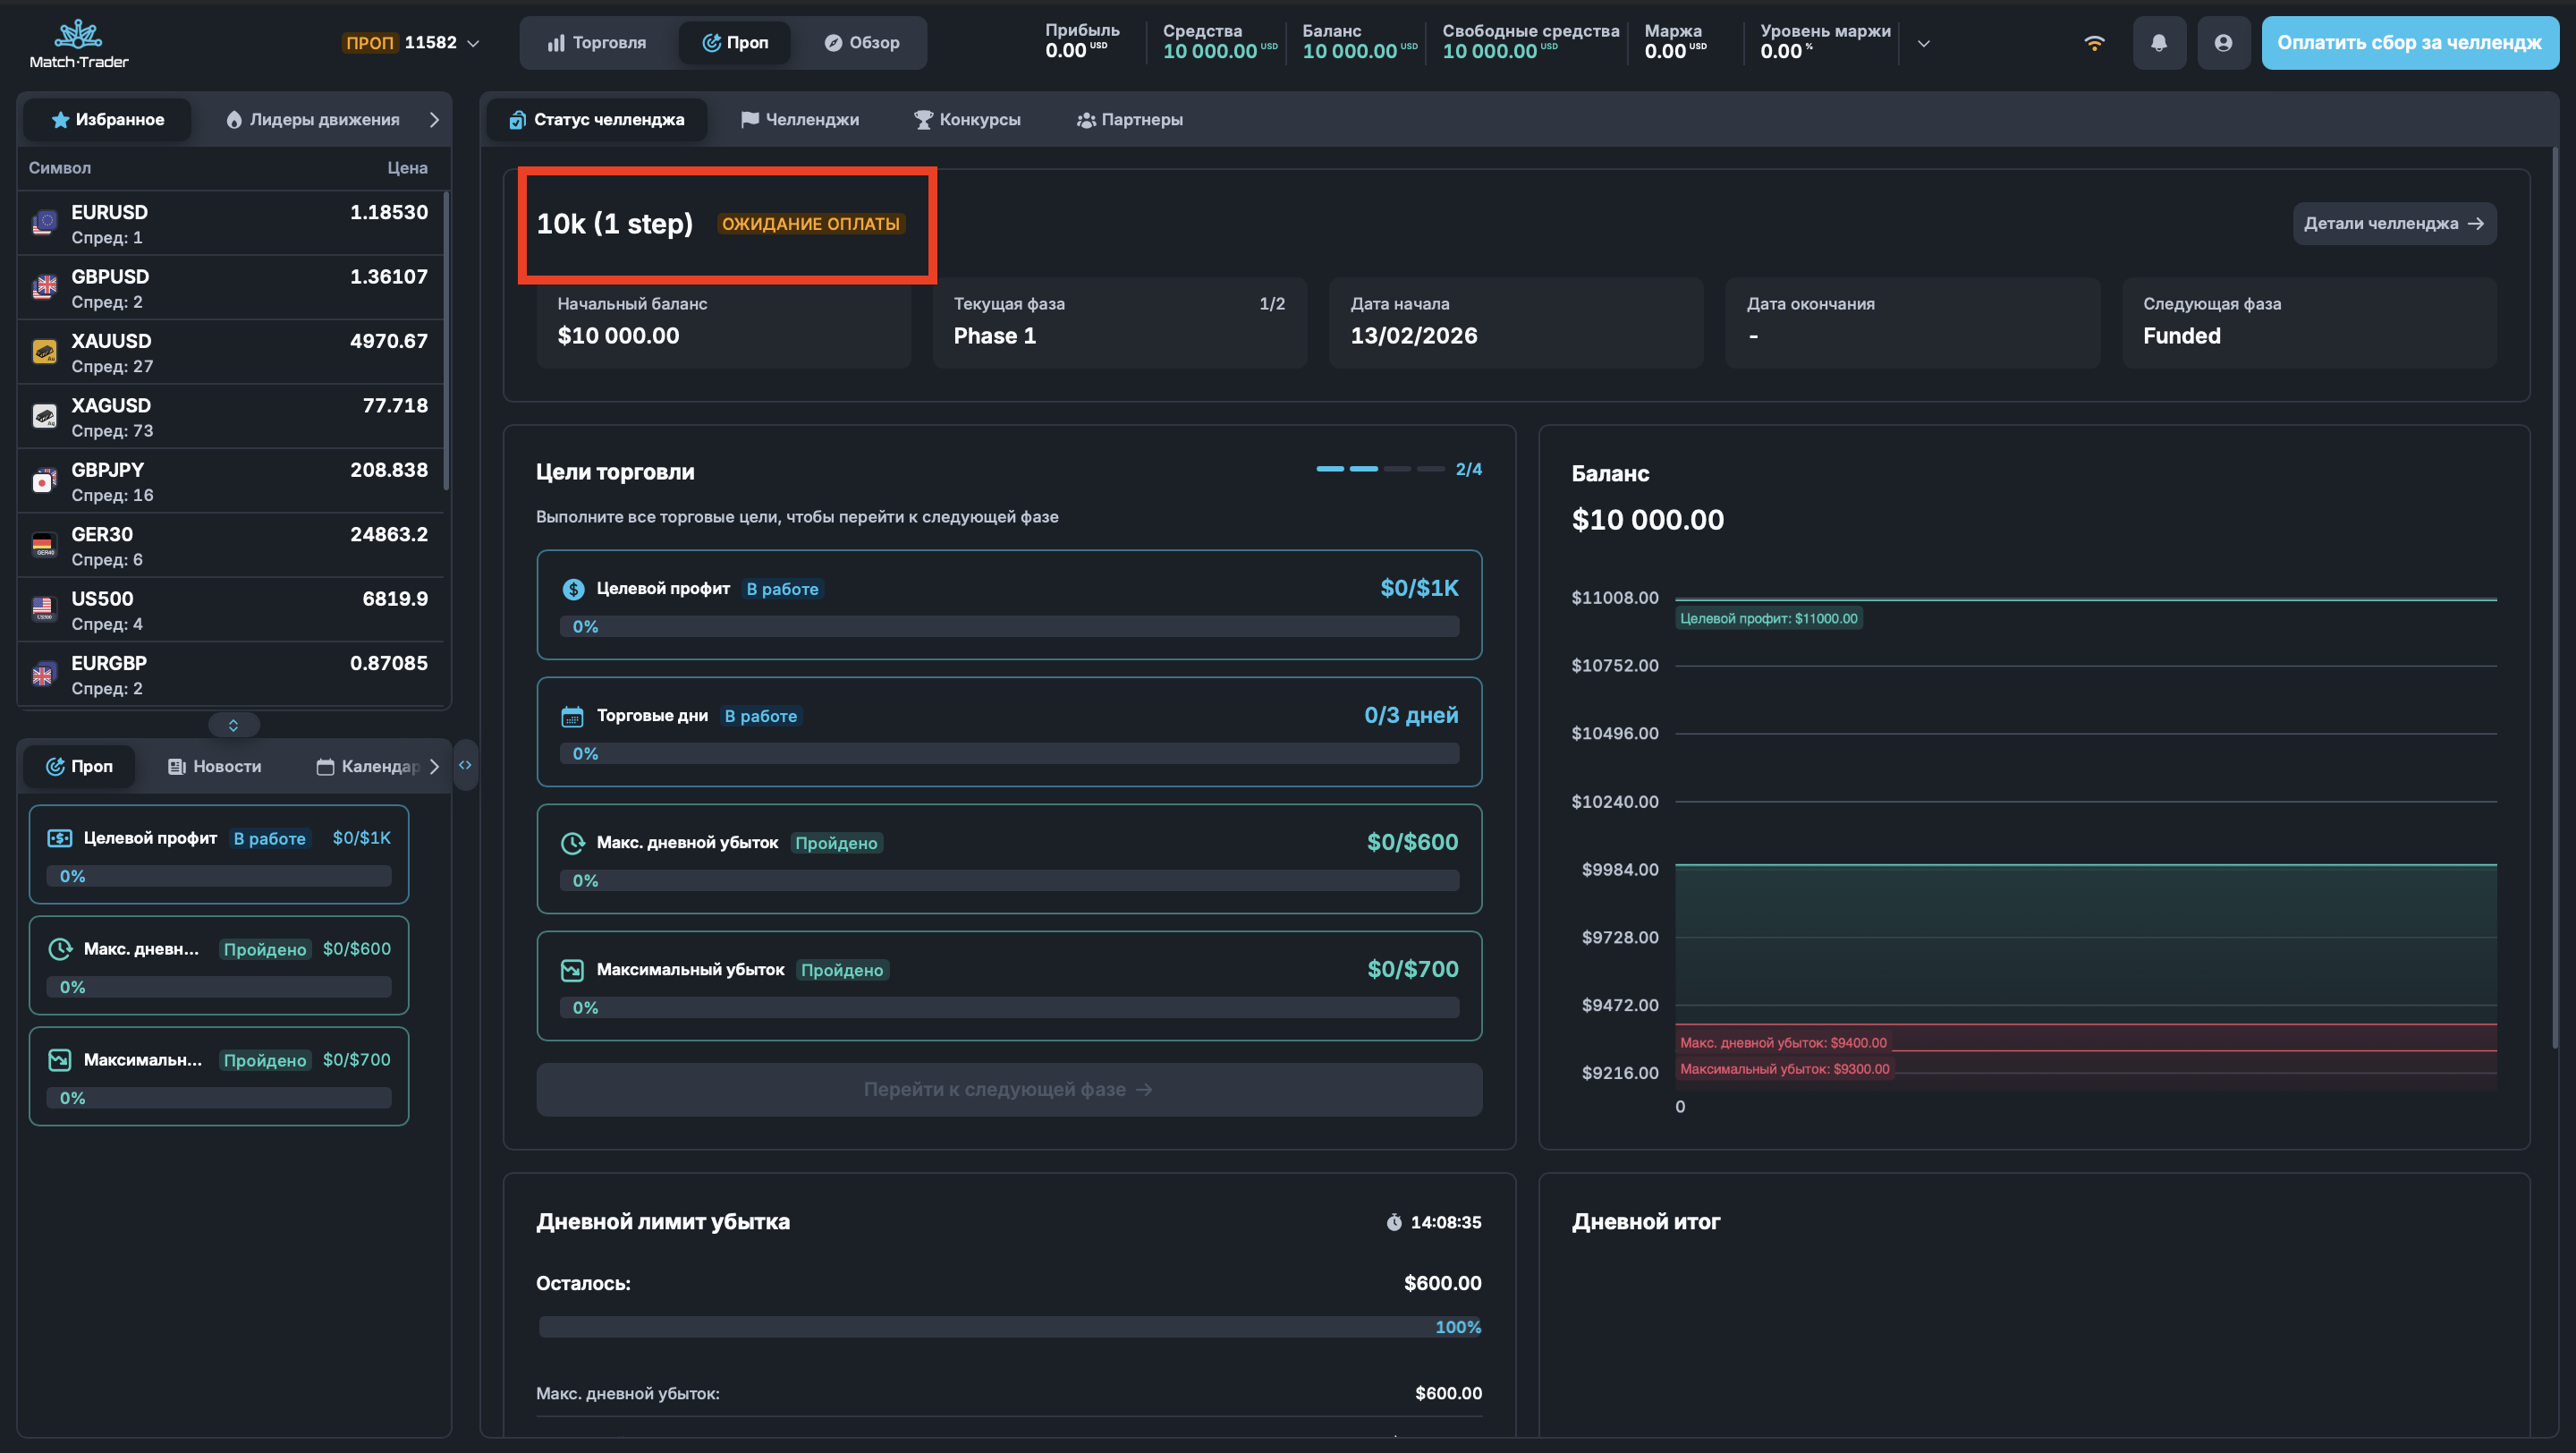The height and width of the screenshot is (1453, 2576).
Task: Show more bottom panel tabs via the chevron
Action: 434,766
